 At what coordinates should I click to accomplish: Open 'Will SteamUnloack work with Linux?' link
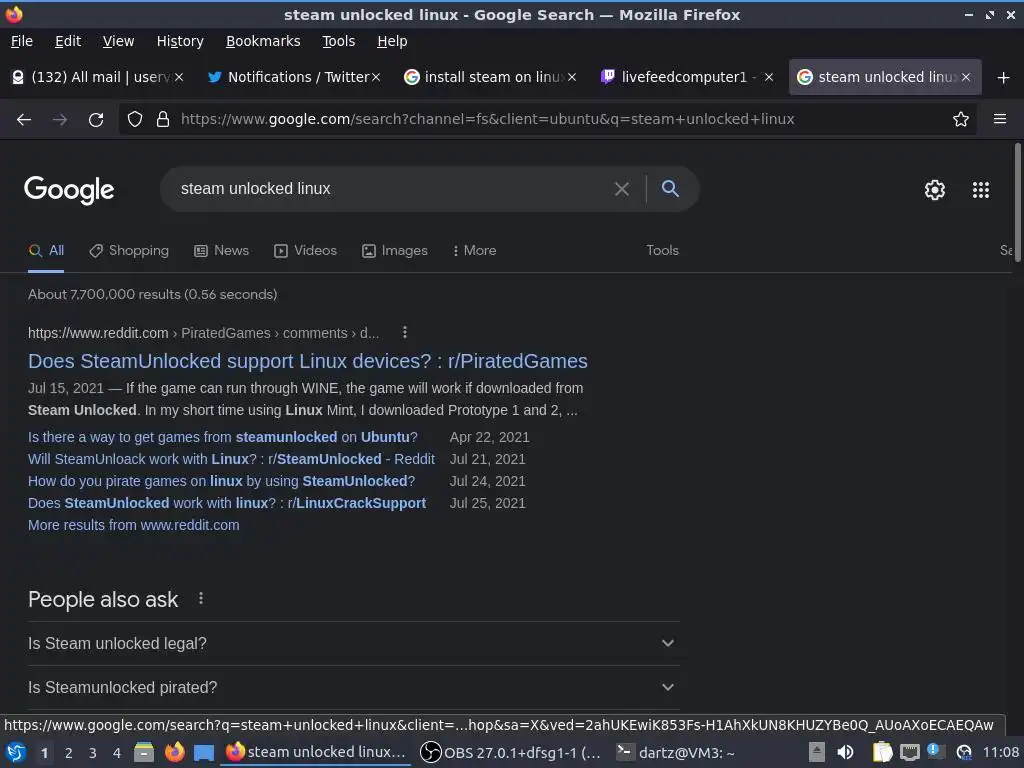pyautogui.click(x=231, y=459)
